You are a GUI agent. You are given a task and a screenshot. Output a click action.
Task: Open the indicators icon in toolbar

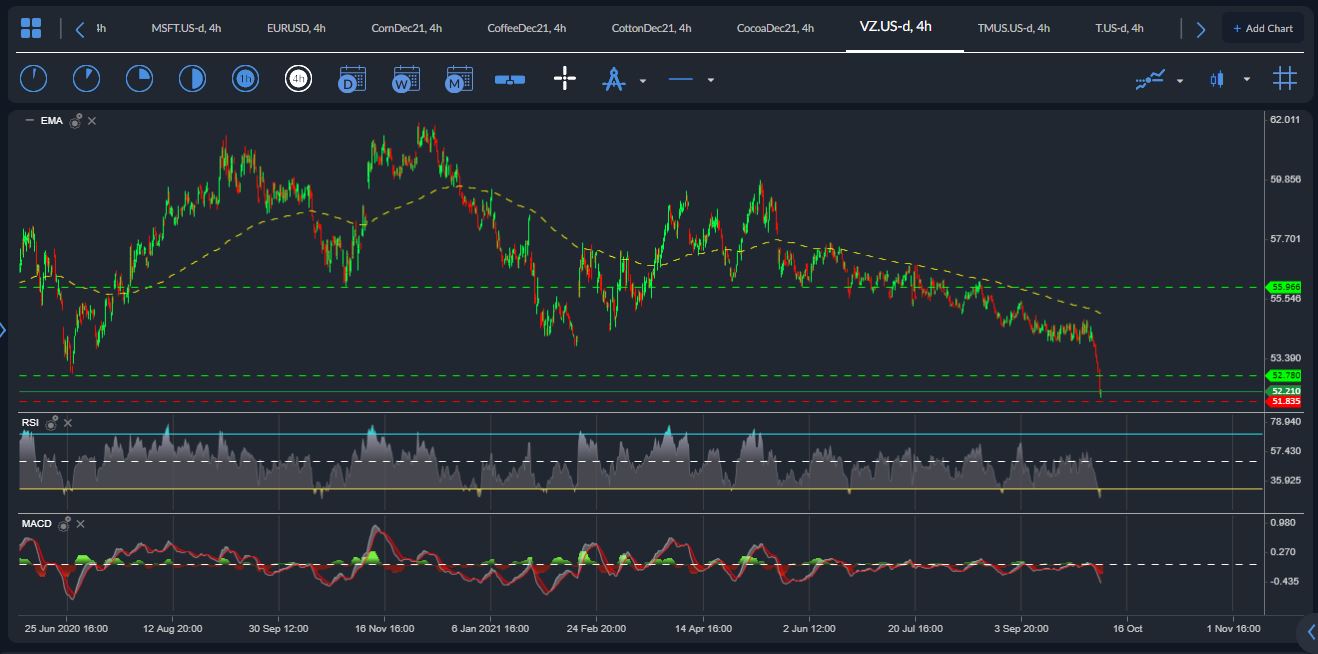pyautogui.click(x=1150, y=79)
